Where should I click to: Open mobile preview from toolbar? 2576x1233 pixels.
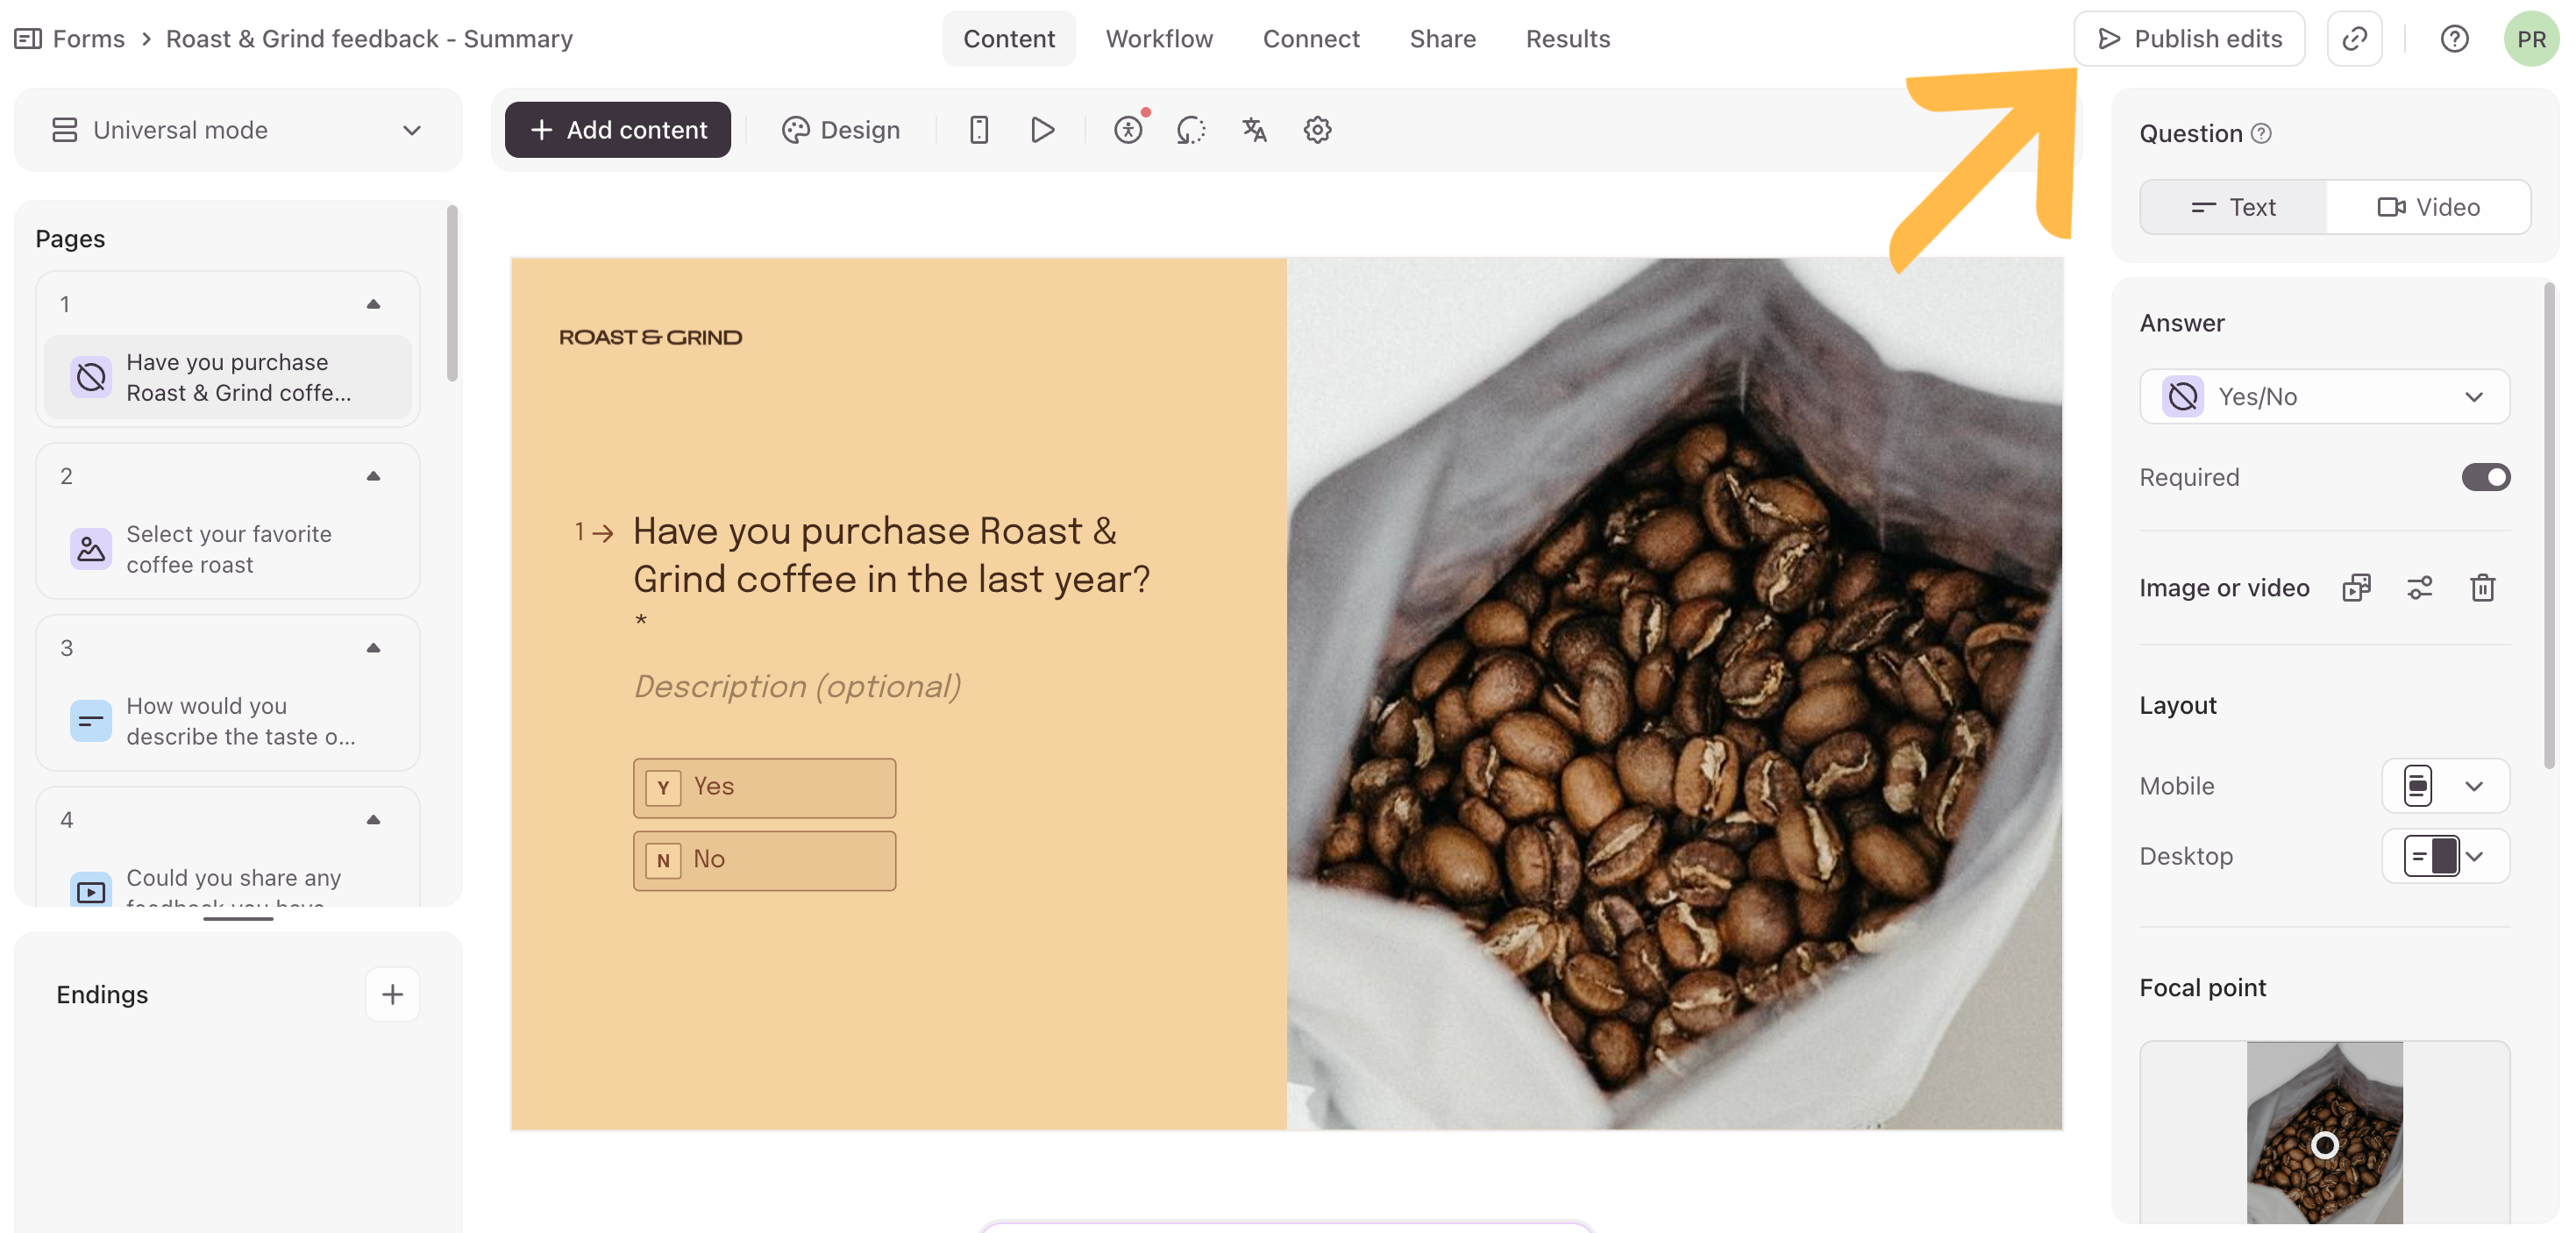pyautogui.click(x=978, y=130)
